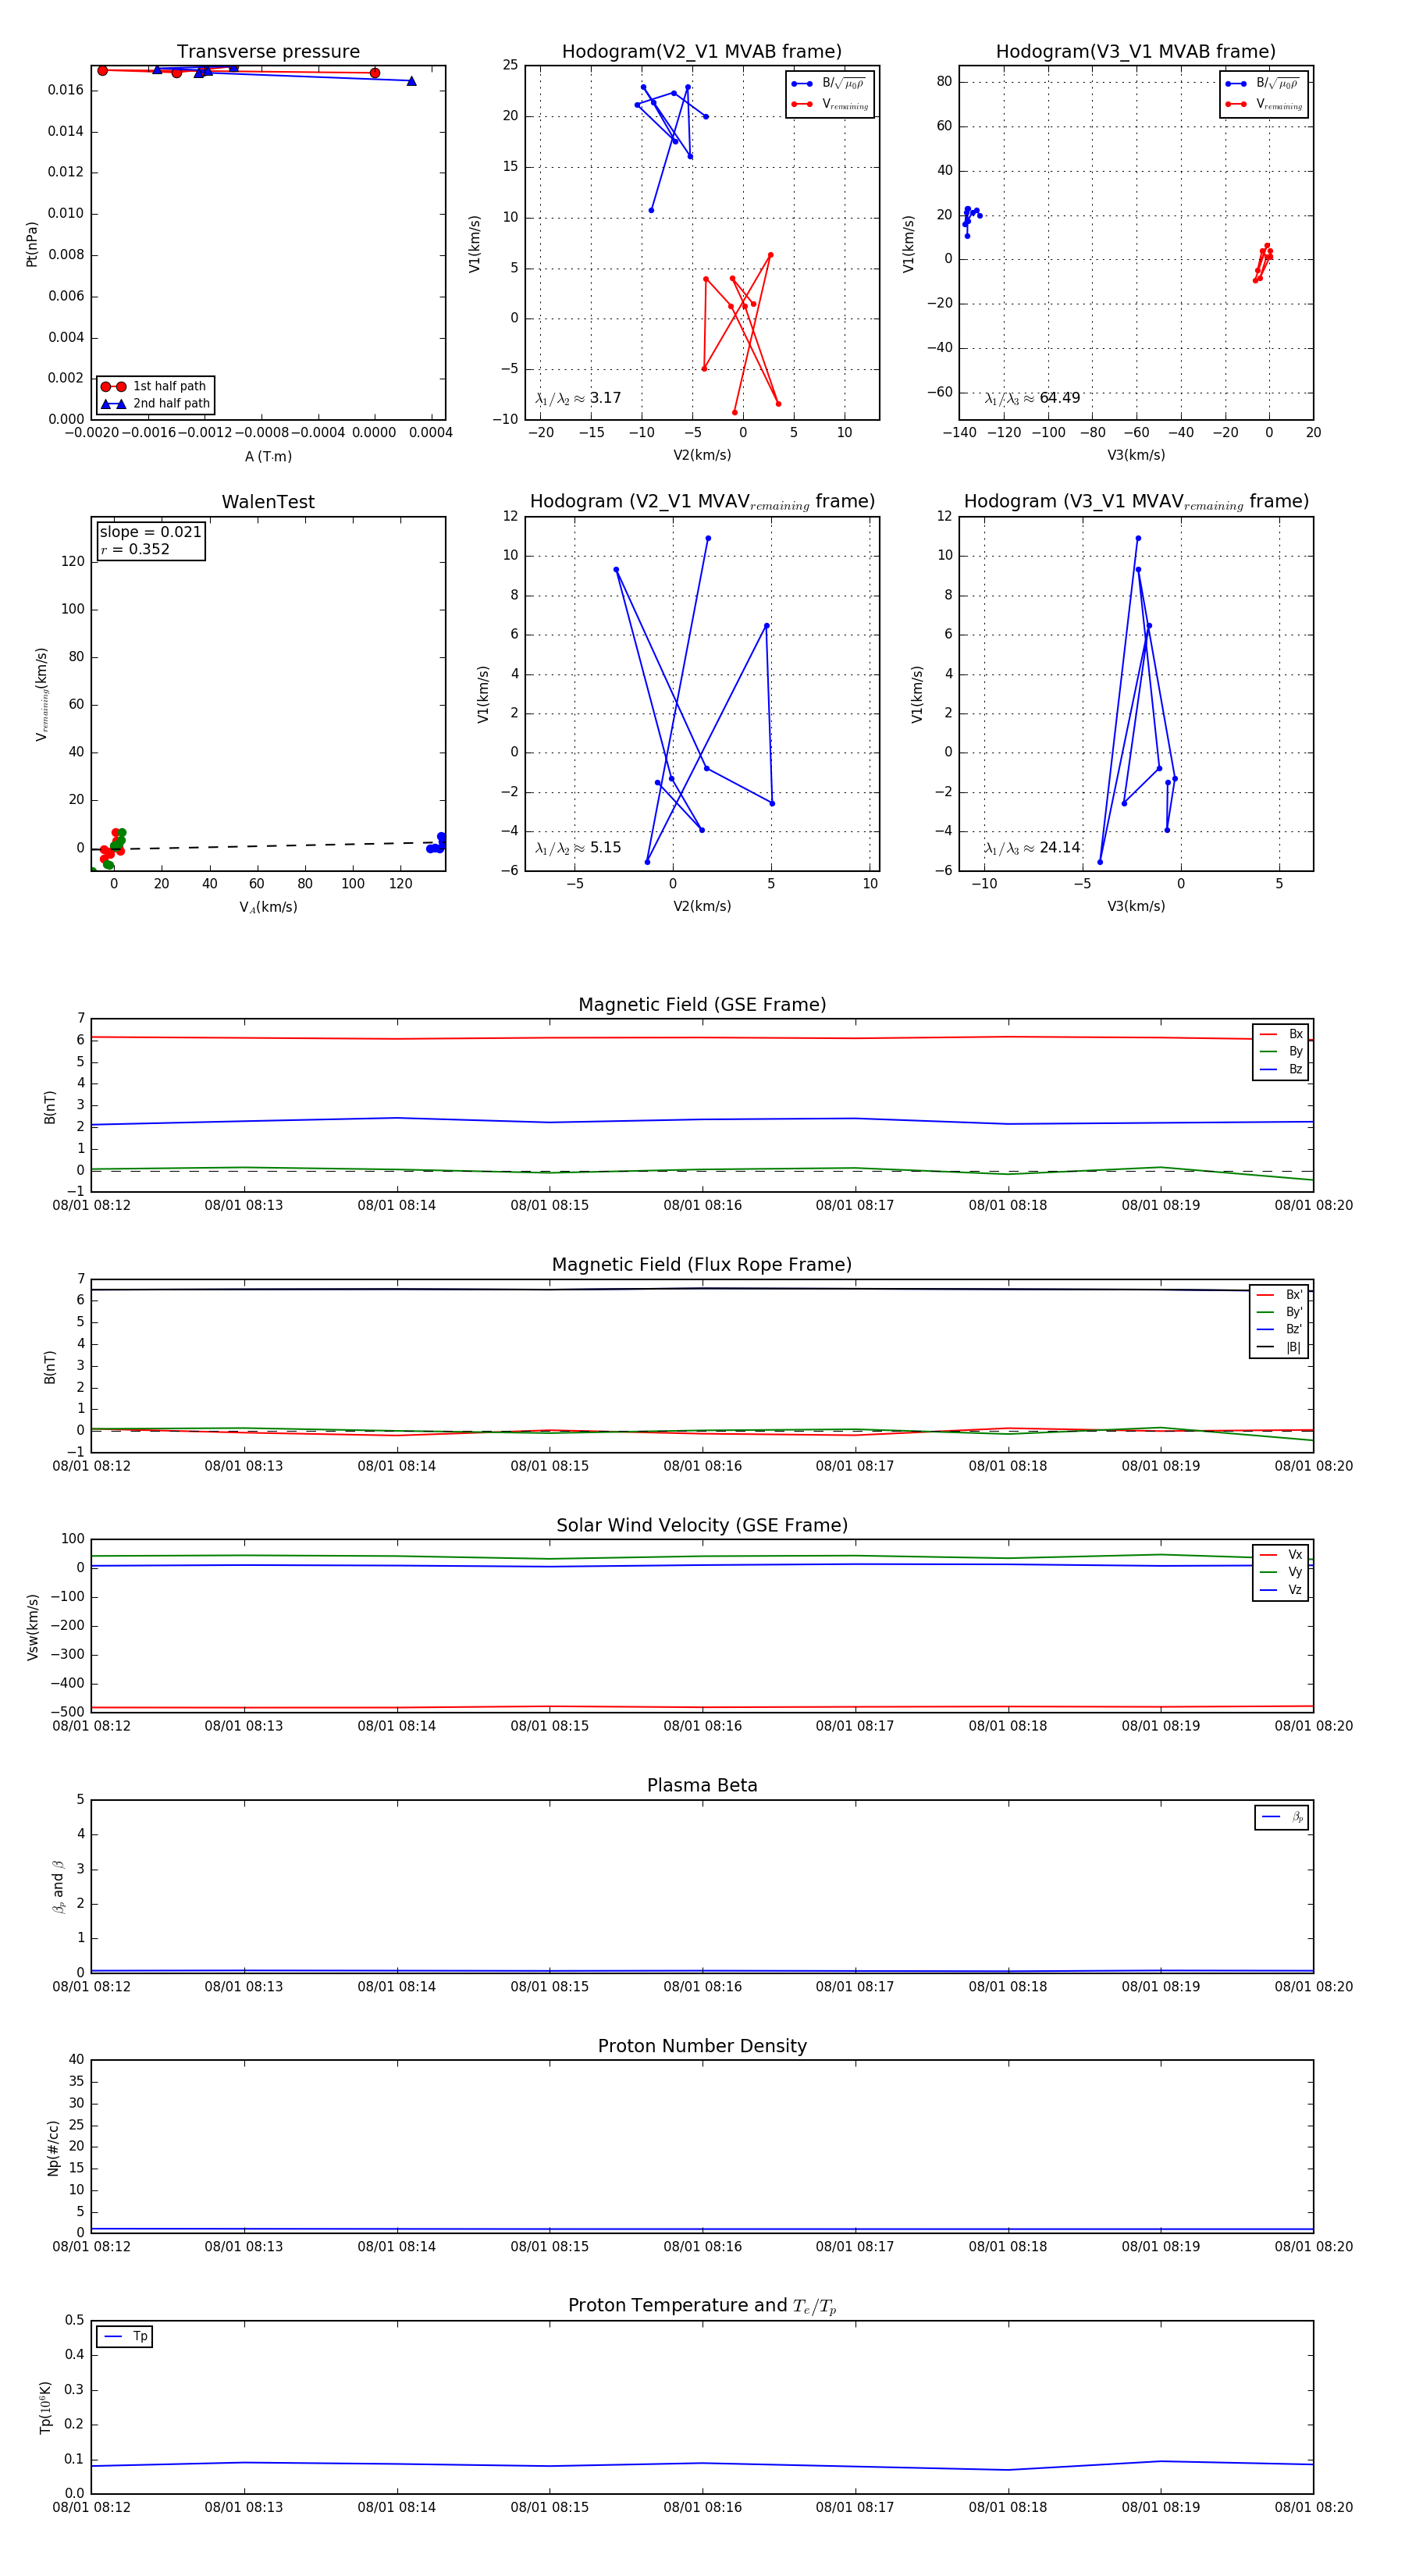Click 'Magnetic Field (GSE Frame)' title

coord(702,1005)
